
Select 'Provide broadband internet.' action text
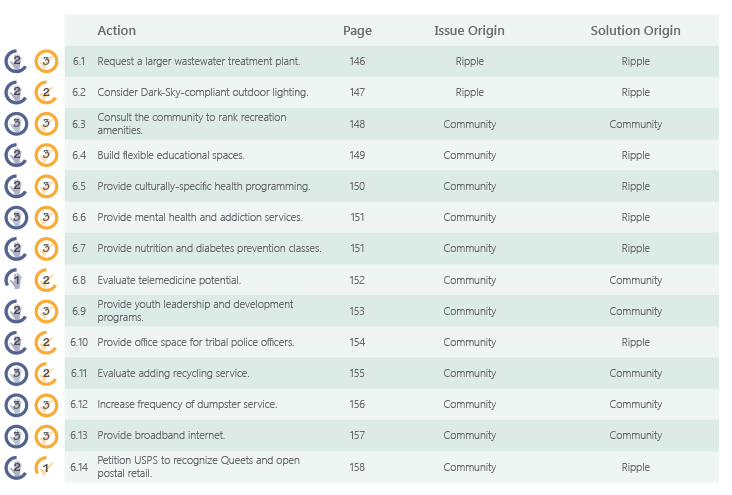click(161, 435)
